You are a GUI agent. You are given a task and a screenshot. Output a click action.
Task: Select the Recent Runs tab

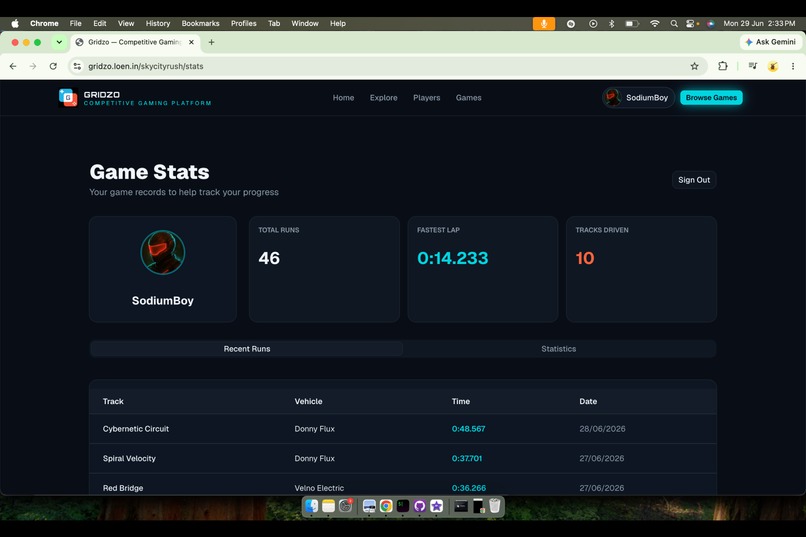click(247, 349)
